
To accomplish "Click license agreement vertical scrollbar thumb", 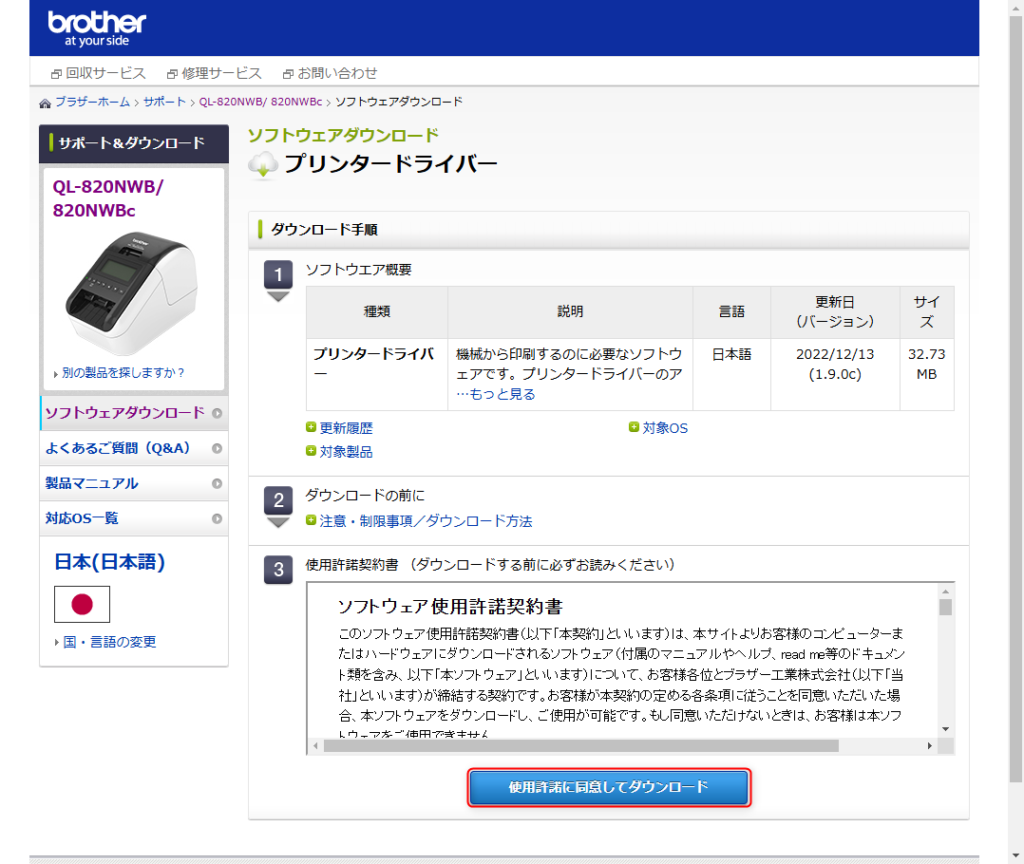I will click(x=945, y=607).
